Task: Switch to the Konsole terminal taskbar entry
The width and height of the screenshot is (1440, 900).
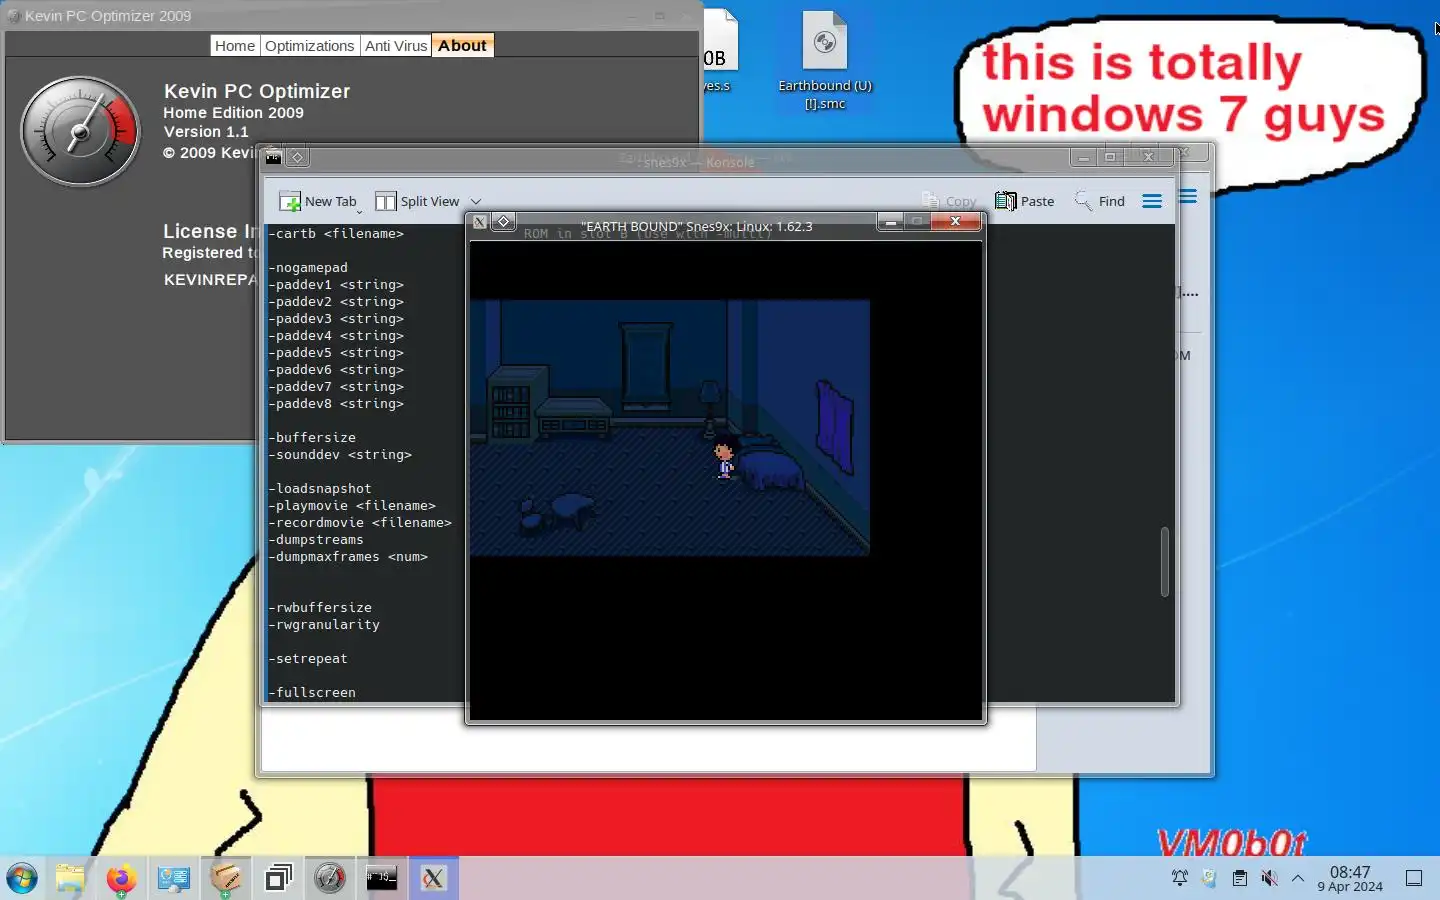Action: click(x=382, y=878)
